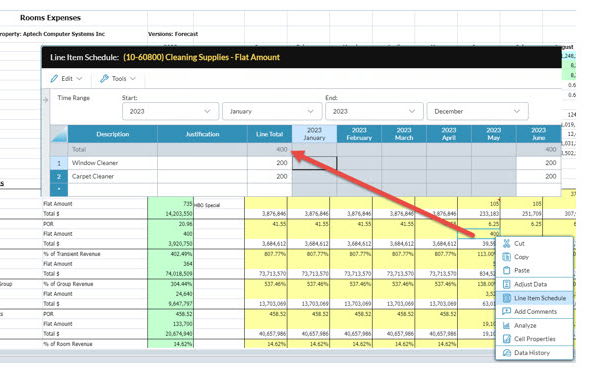The width and height of the screenshot is (606, 379).
Task: Click the Add Comments speech bubble icon
Action: pyautogui.click(x=507, y=311)
